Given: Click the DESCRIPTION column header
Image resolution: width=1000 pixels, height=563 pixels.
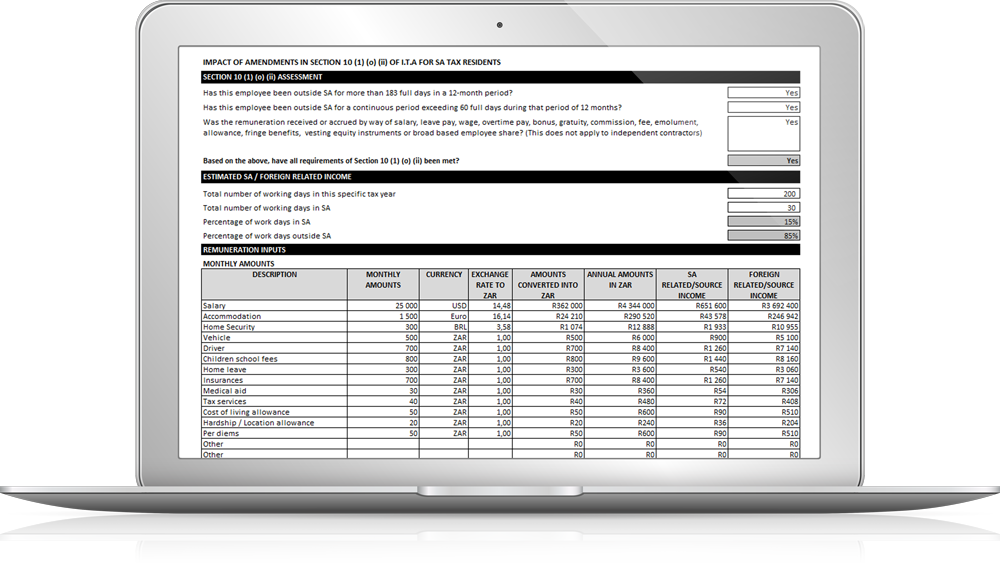Looking at the screenshot, I should (x=275, y=284).
